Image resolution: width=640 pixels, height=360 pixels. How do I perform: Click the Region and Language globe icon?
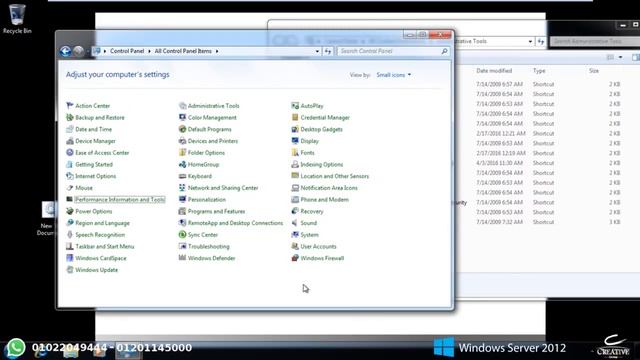[70, 223]
